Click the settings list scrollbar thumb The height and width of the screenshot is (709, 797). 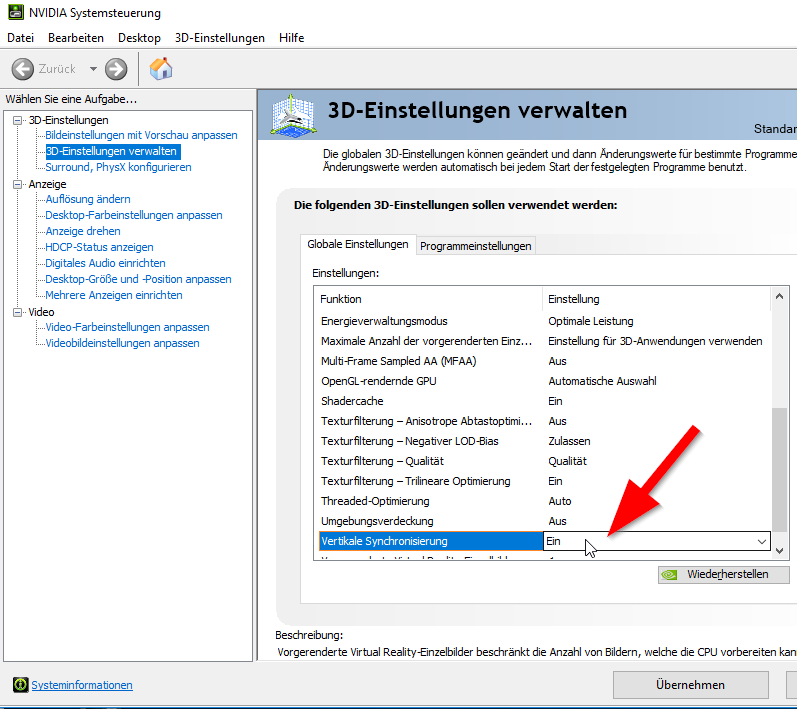(779, 470)
